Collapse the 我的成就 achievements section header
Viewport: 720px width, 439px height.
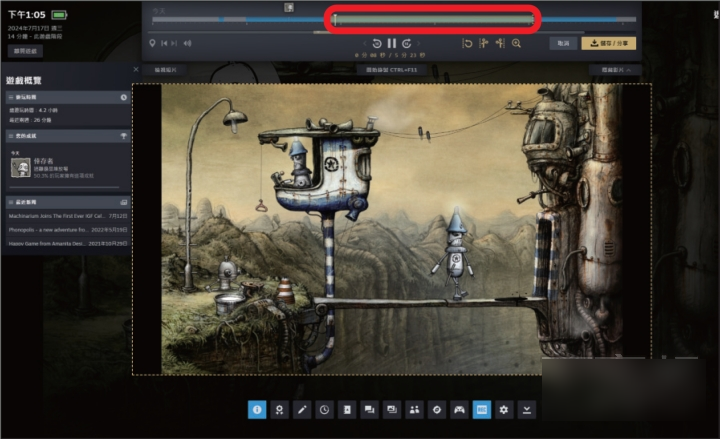[x=68, y=136]
